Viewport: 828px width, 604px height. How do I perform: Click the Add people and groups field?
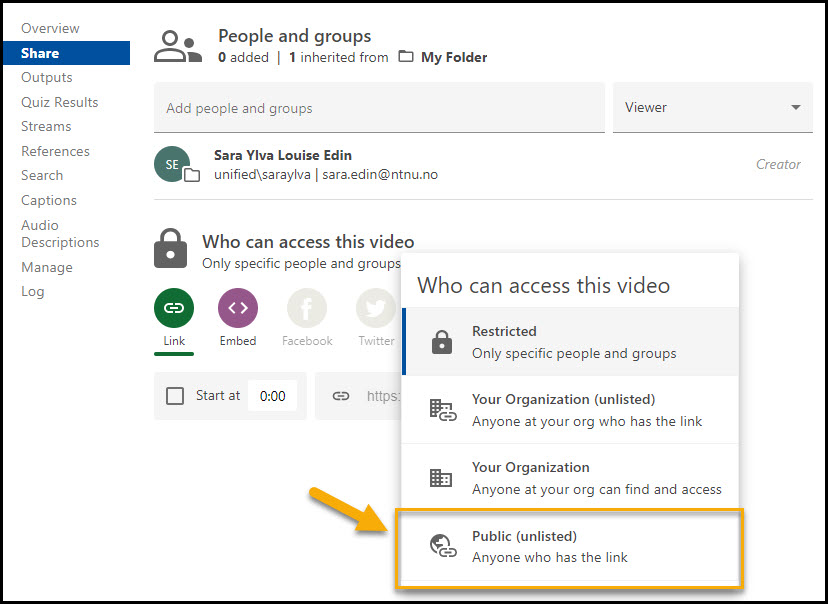(x=379, y=108)
